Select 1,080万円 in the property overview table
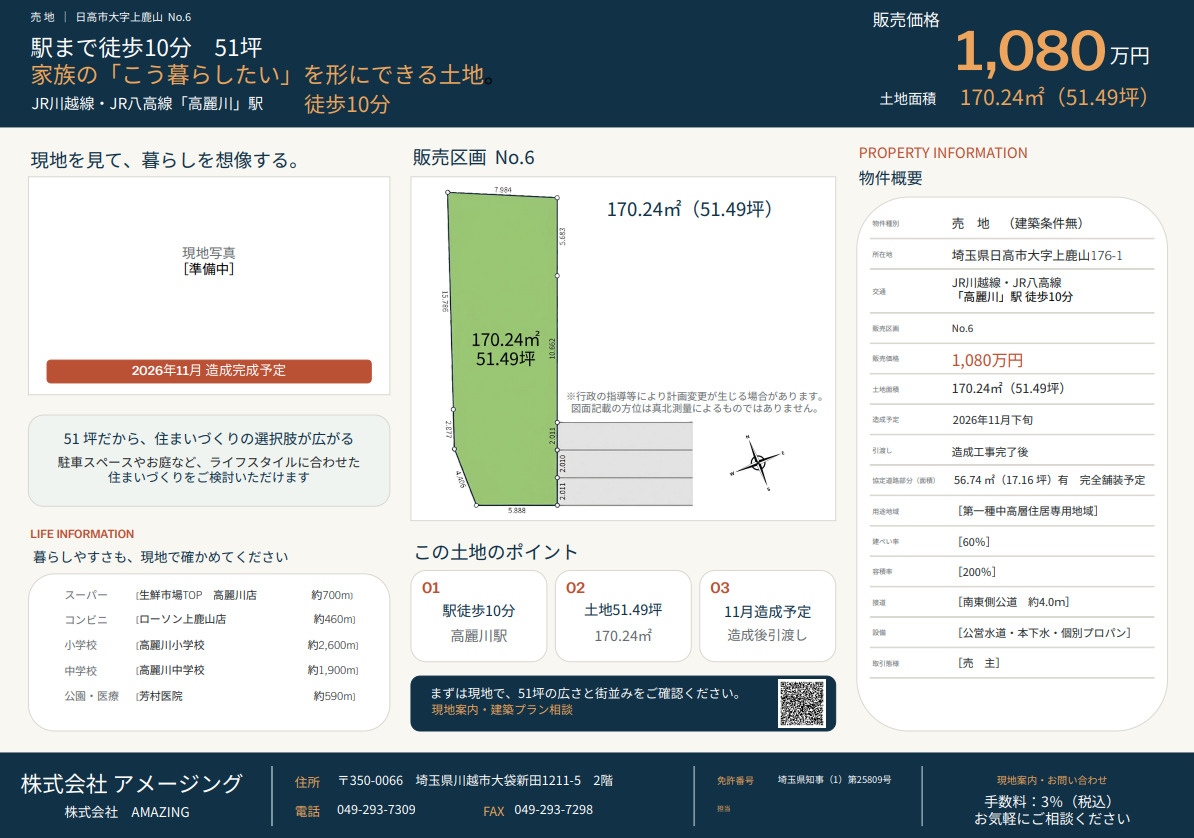Image resolution: width=1194 pixels, height=838 pixels. 987,360
